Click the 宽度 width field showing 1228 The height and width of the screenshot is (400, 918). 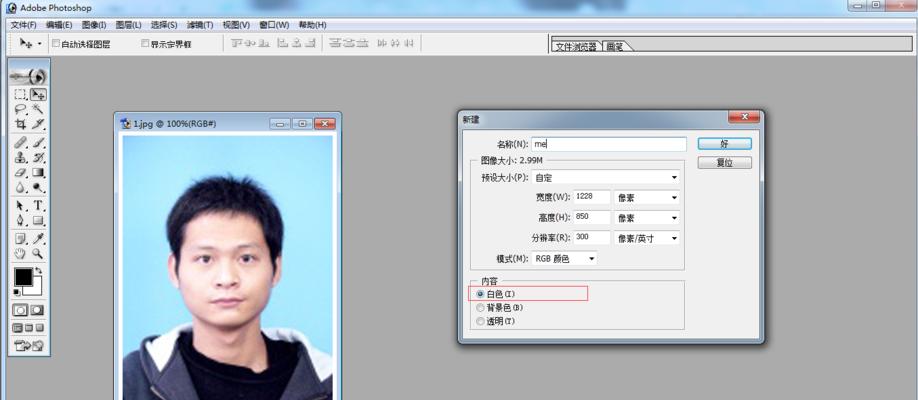[x=591, y=197]
